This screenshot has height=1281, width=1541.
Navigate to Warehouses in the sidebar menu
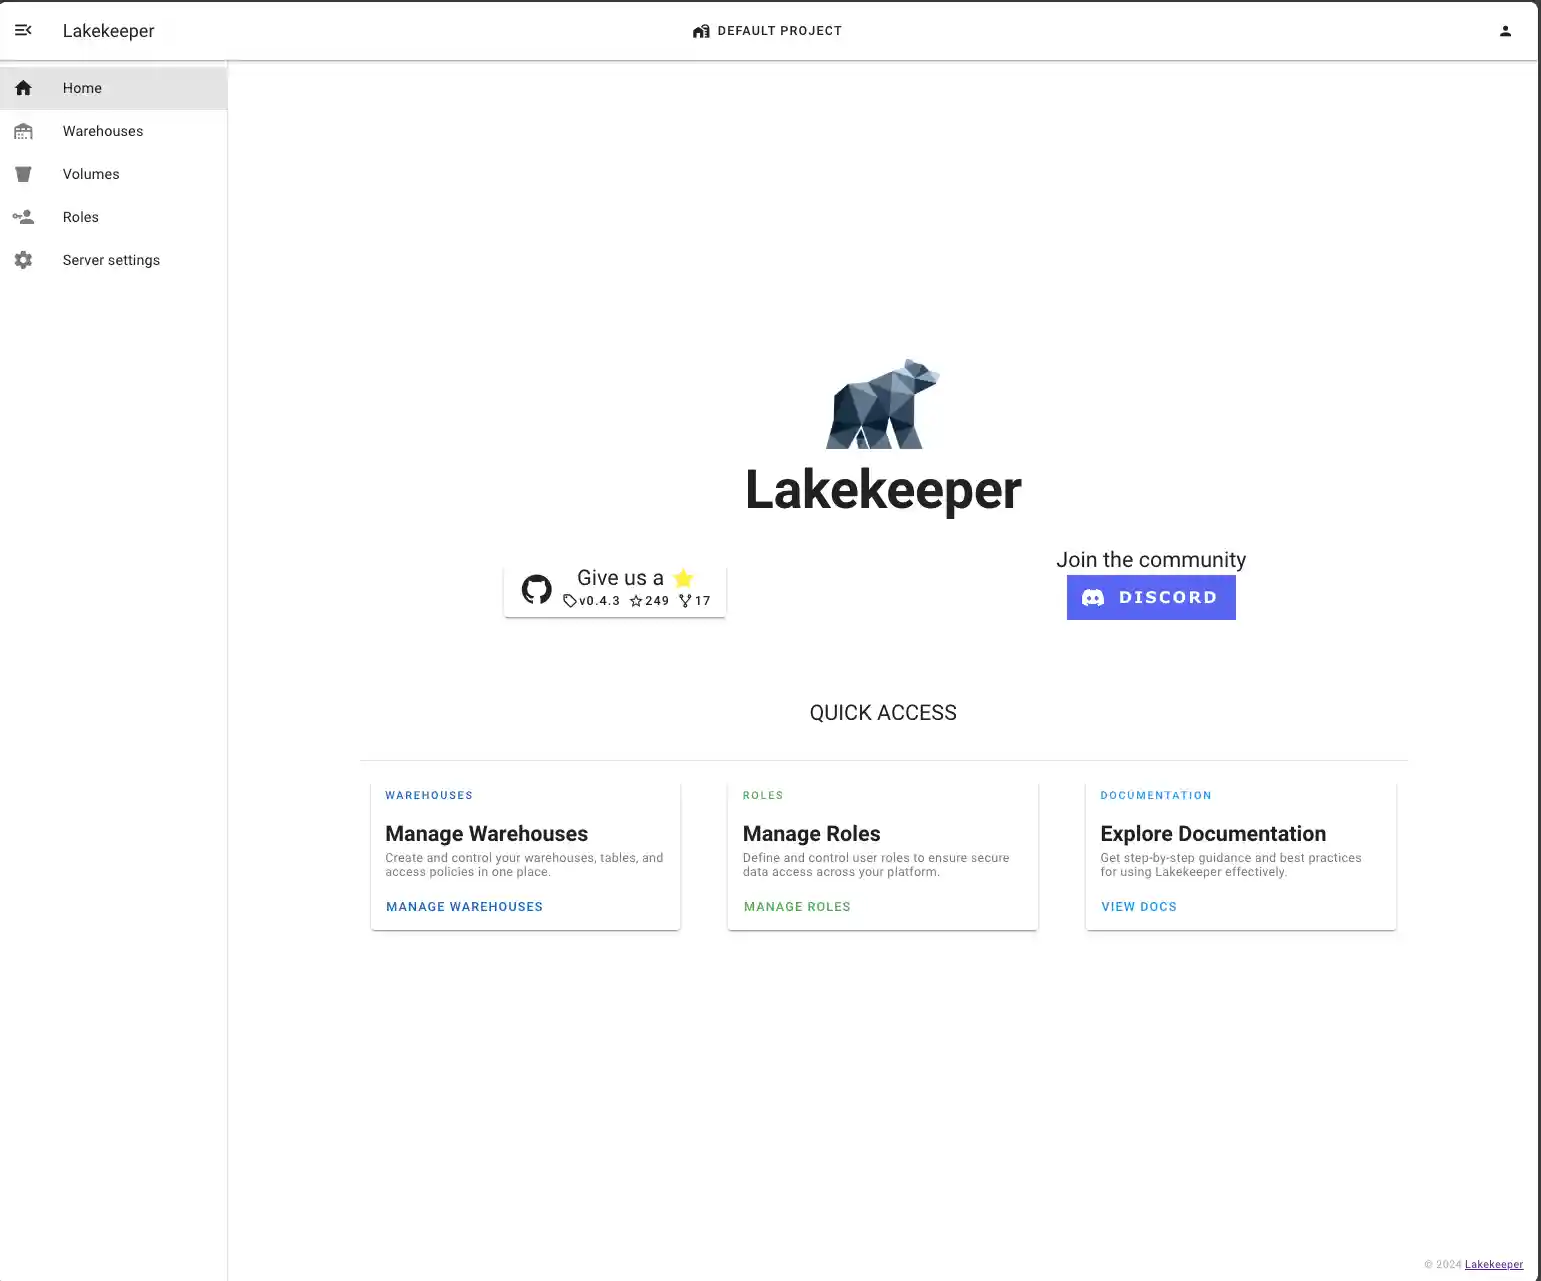(x=103, y=131)
